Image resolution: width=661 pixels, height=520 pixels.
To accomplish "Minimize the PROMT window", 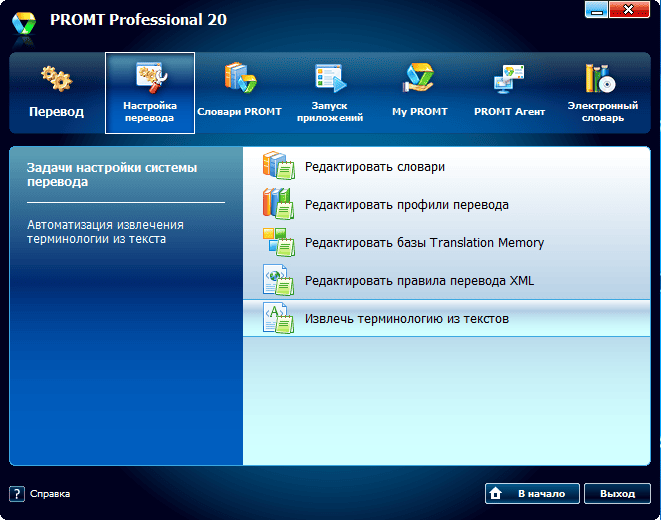I will point(596,10).
